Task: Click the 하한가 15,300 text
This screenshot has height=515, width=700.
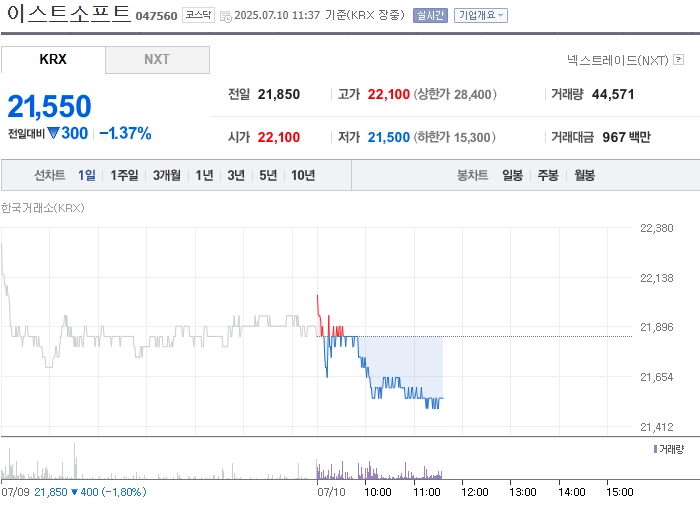Action: pos(454,137)
